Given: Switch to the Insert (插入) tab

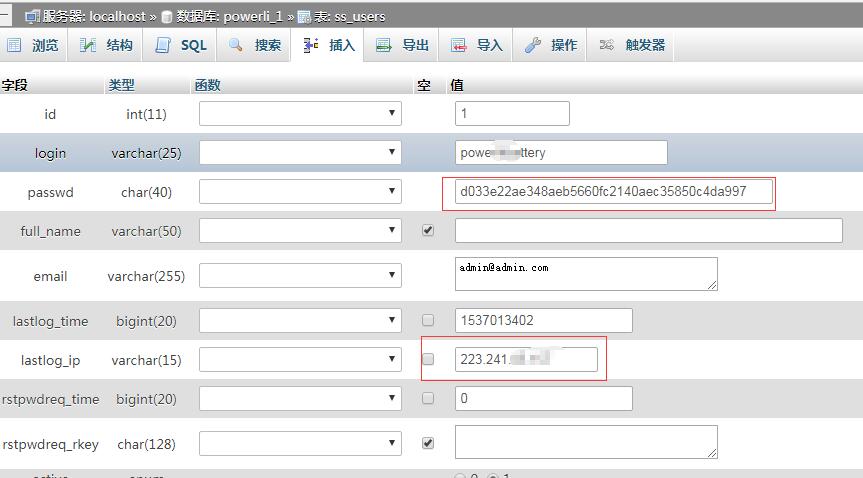Looking at the screenshot, I should tap(330, 46).
